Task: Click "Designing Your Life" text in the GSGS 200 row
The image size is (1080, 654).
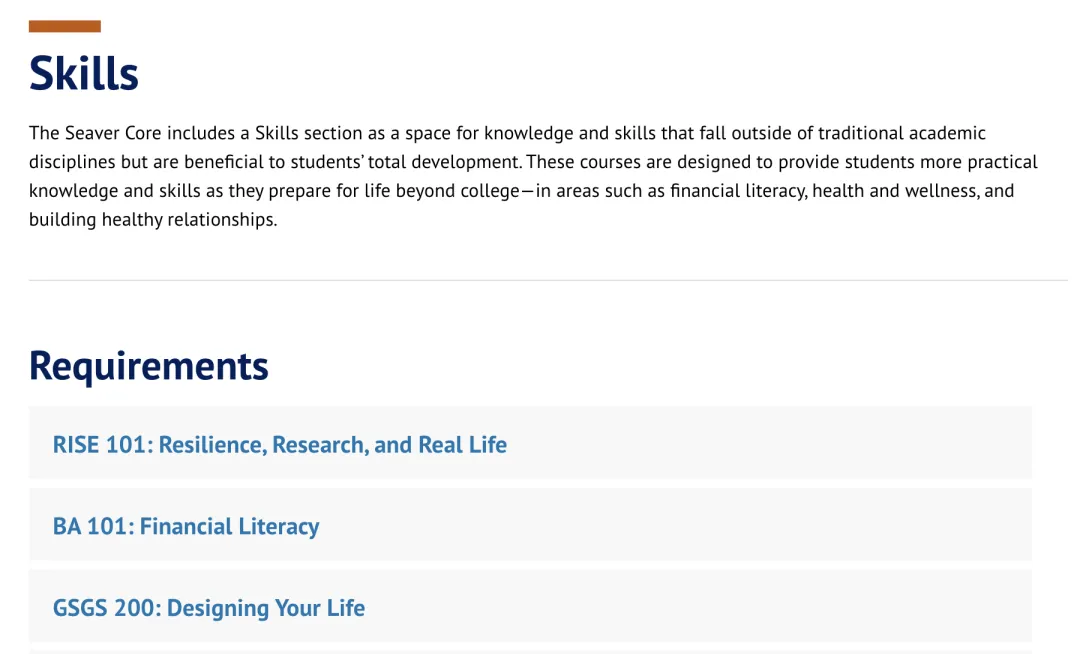Action: 266,608
